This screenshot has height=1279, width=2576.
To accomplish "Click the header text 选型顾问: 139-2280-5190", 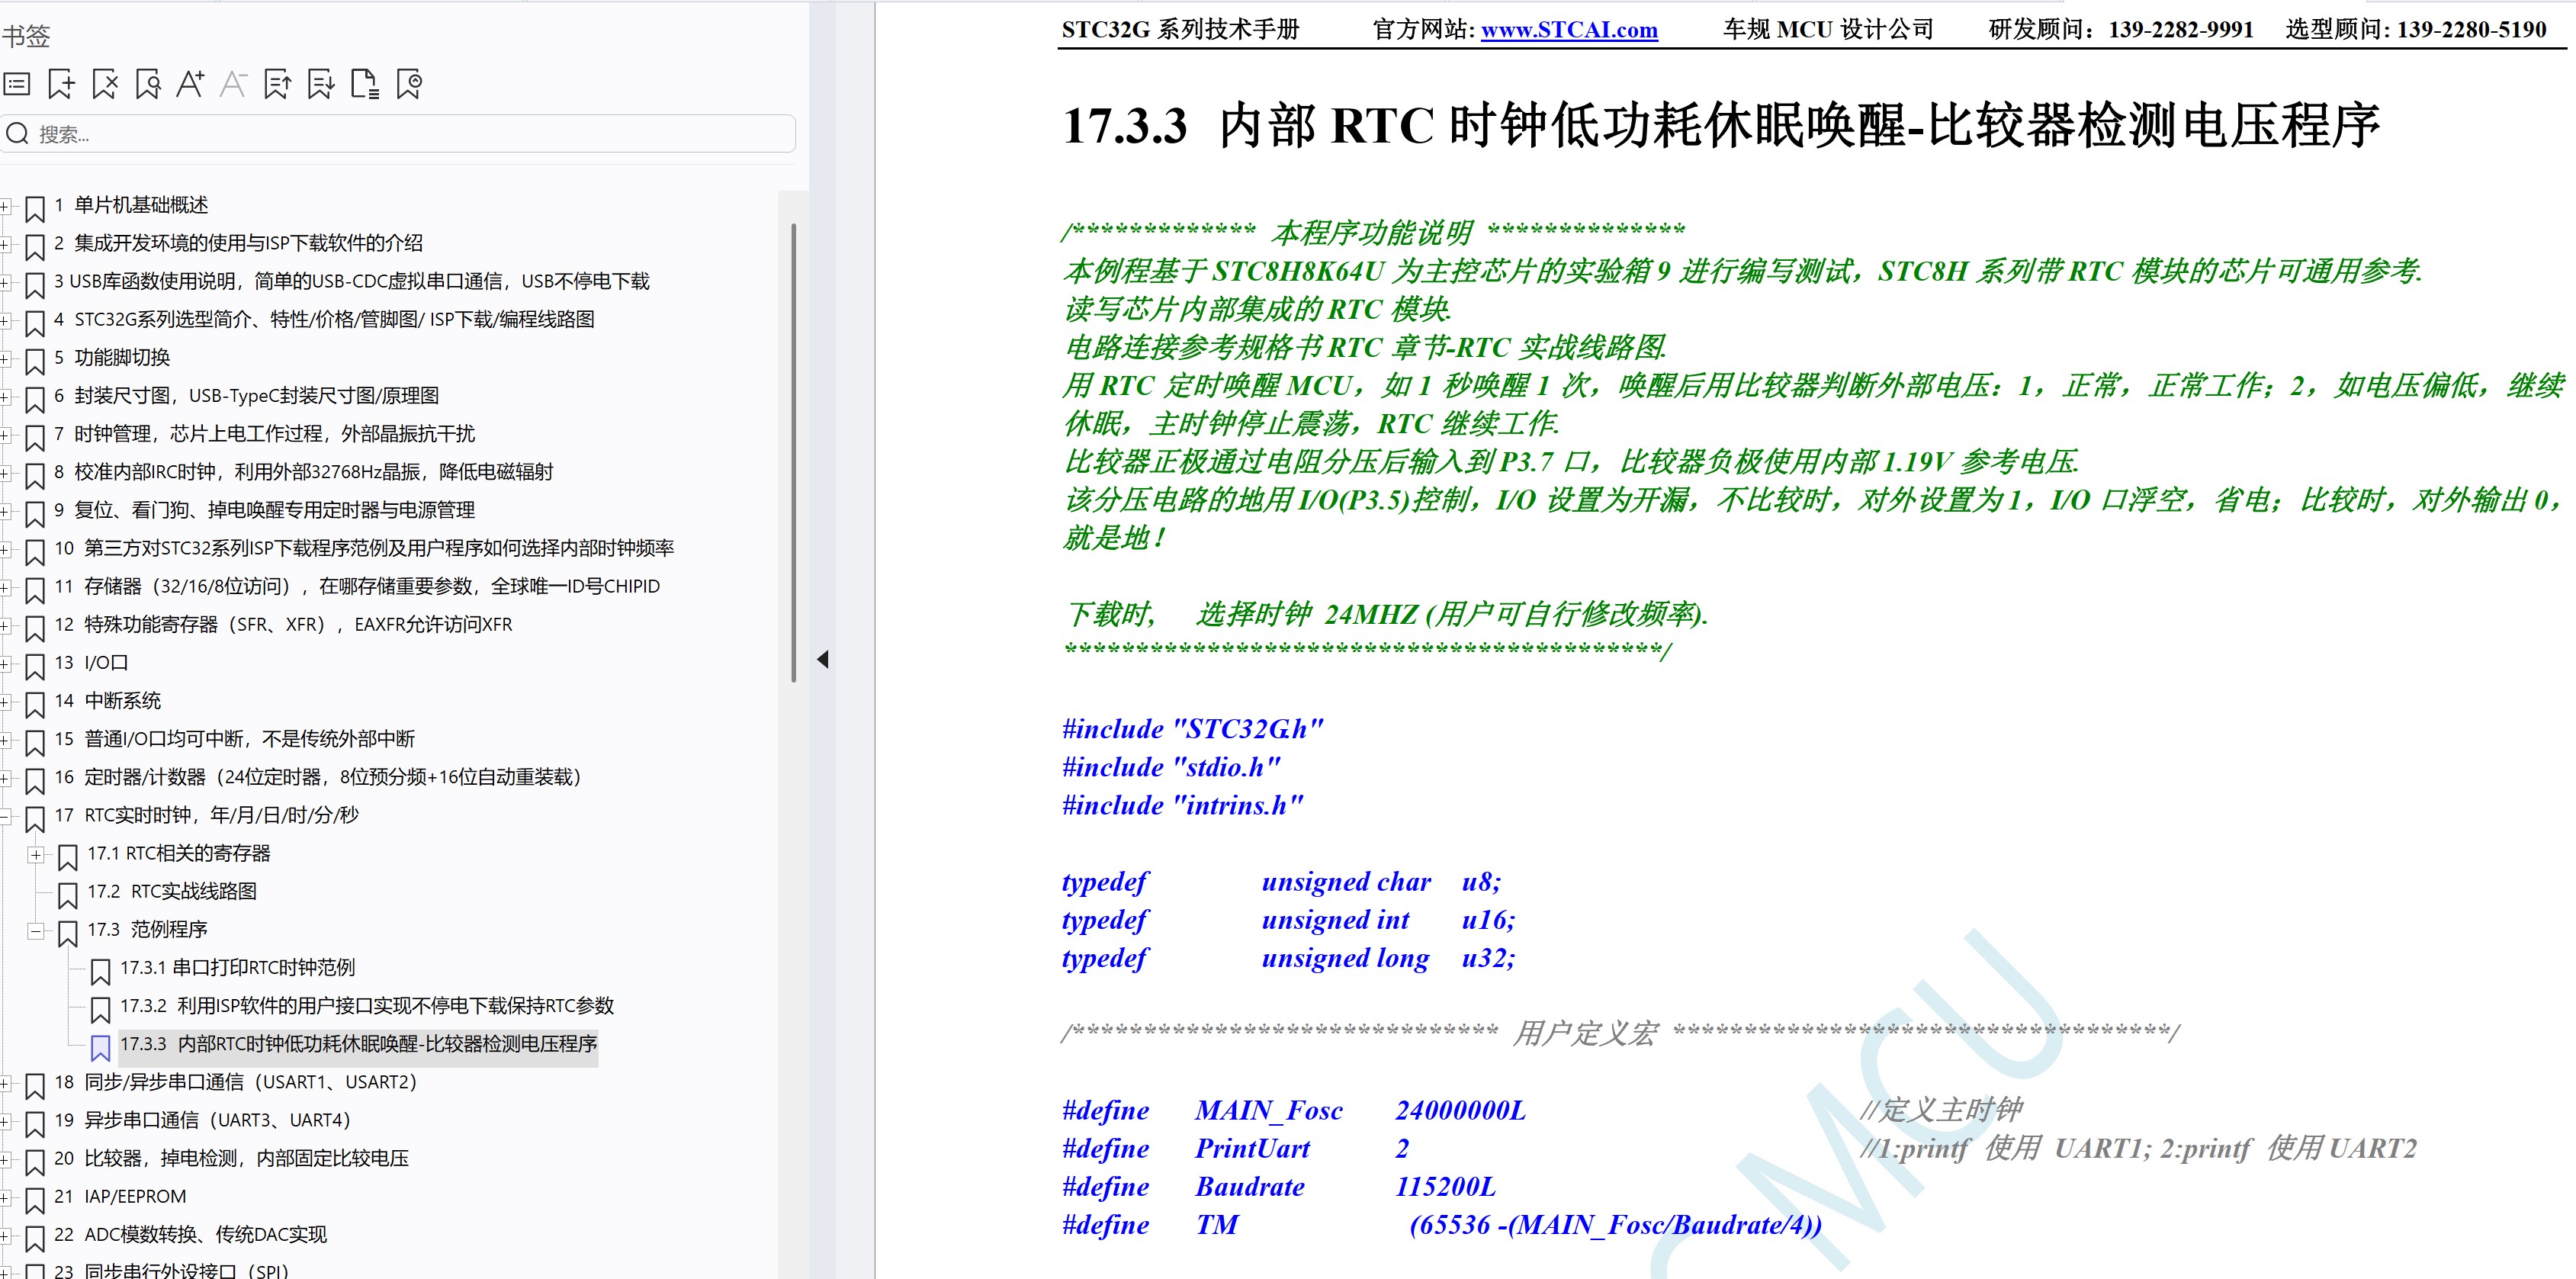I will click(2415, 29).
